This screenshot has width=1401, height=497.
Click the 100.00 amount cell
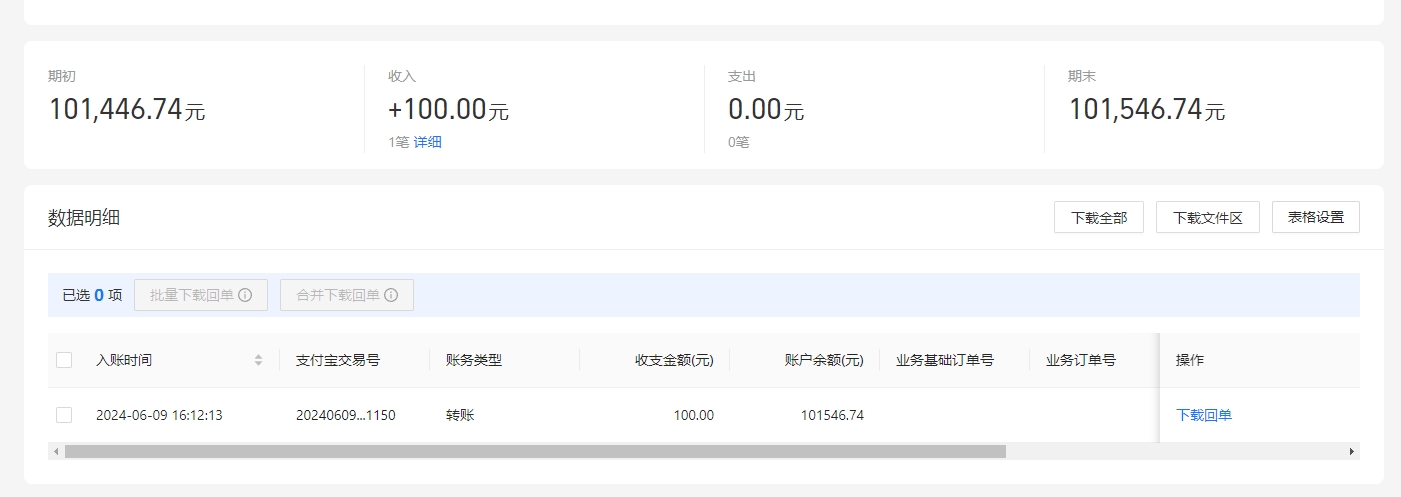tap(694, 415)
